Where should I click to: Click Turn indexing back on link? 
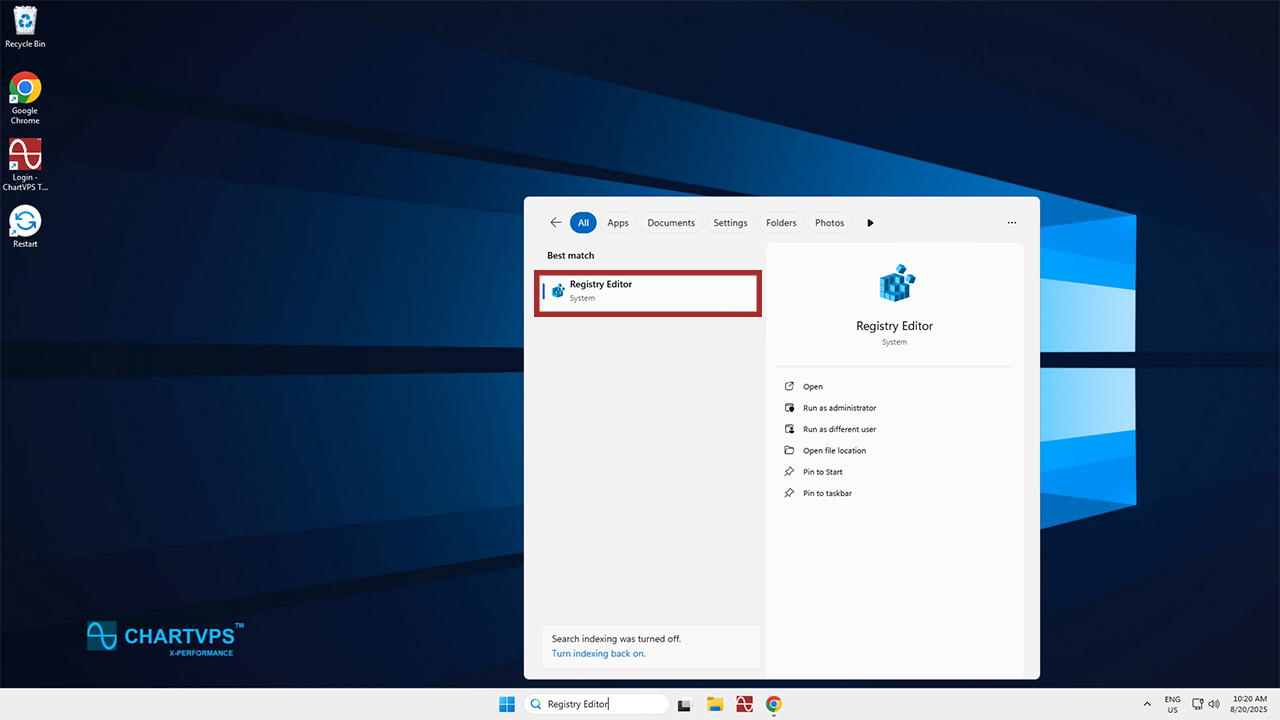point(598,653)
